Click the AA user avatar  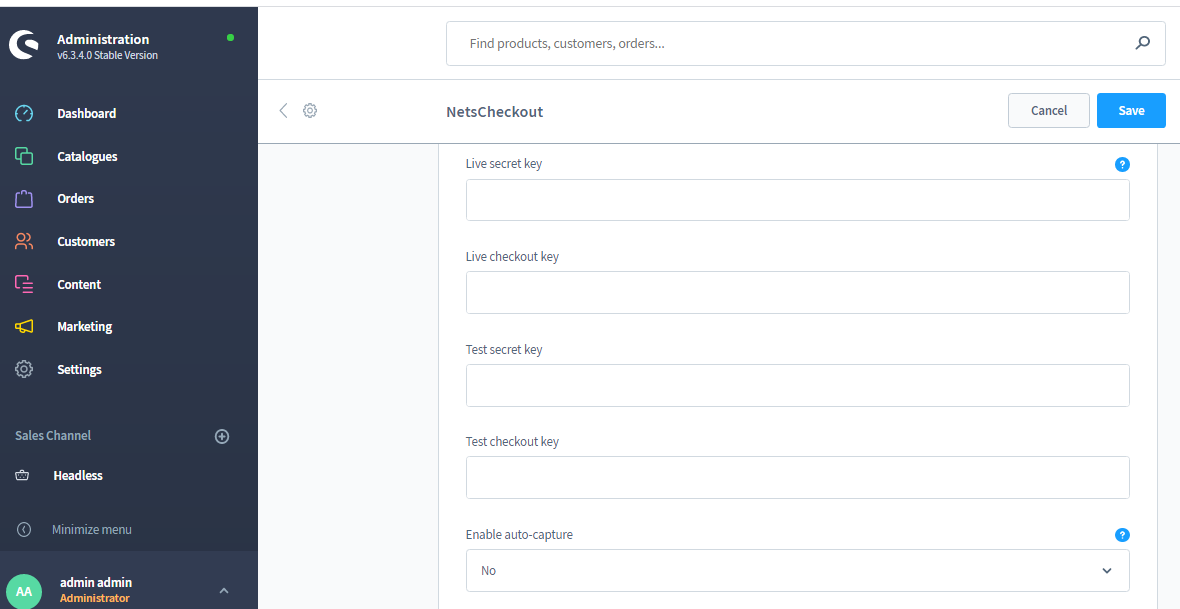tap(24, 591)
